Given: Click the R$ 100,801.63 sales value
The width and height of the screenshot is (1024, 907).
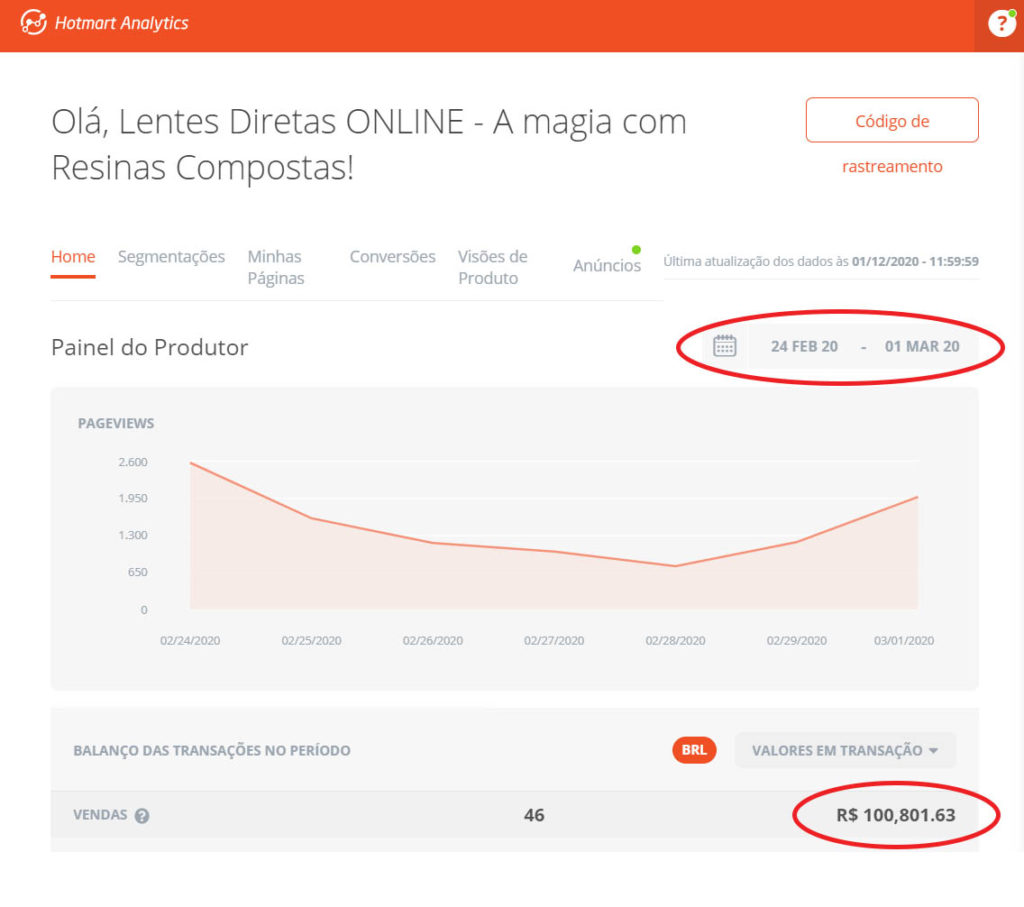Looking at the screenshot, I should 895,815.
